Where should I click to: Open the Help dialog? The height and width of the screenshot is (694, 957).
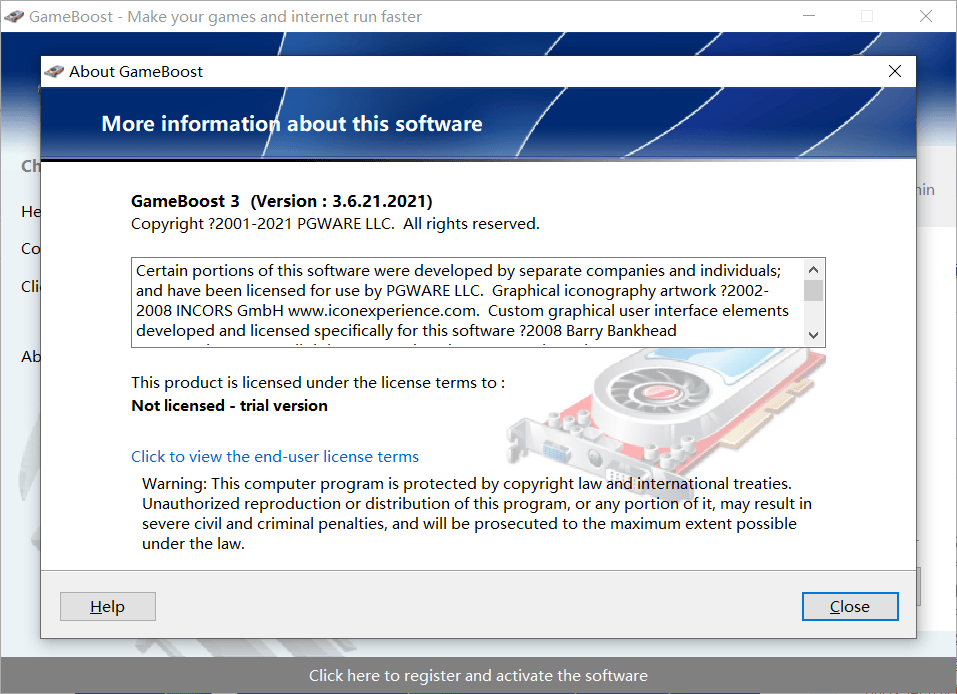[x=107, y=606]
